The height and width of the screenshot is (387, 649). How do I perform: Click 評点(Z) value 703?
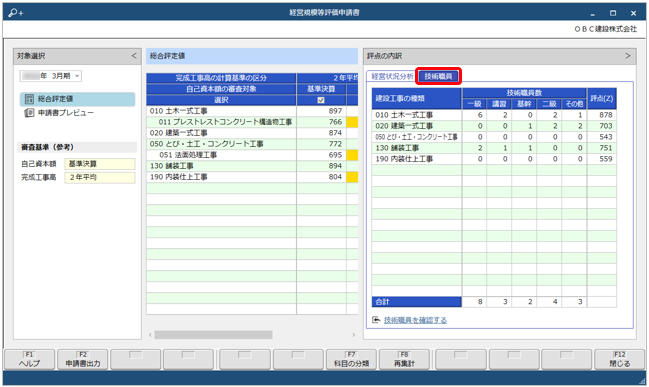(x=605, y=126)
